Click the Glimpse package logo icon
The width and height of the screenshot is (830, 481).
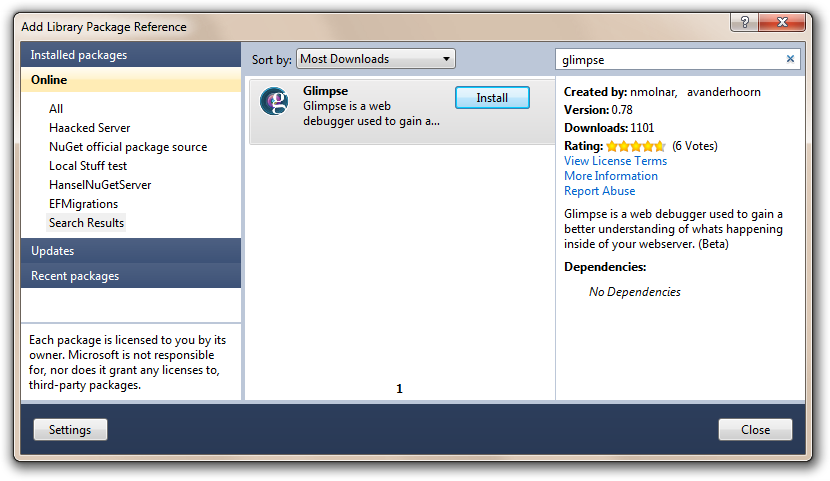(274, 101)
